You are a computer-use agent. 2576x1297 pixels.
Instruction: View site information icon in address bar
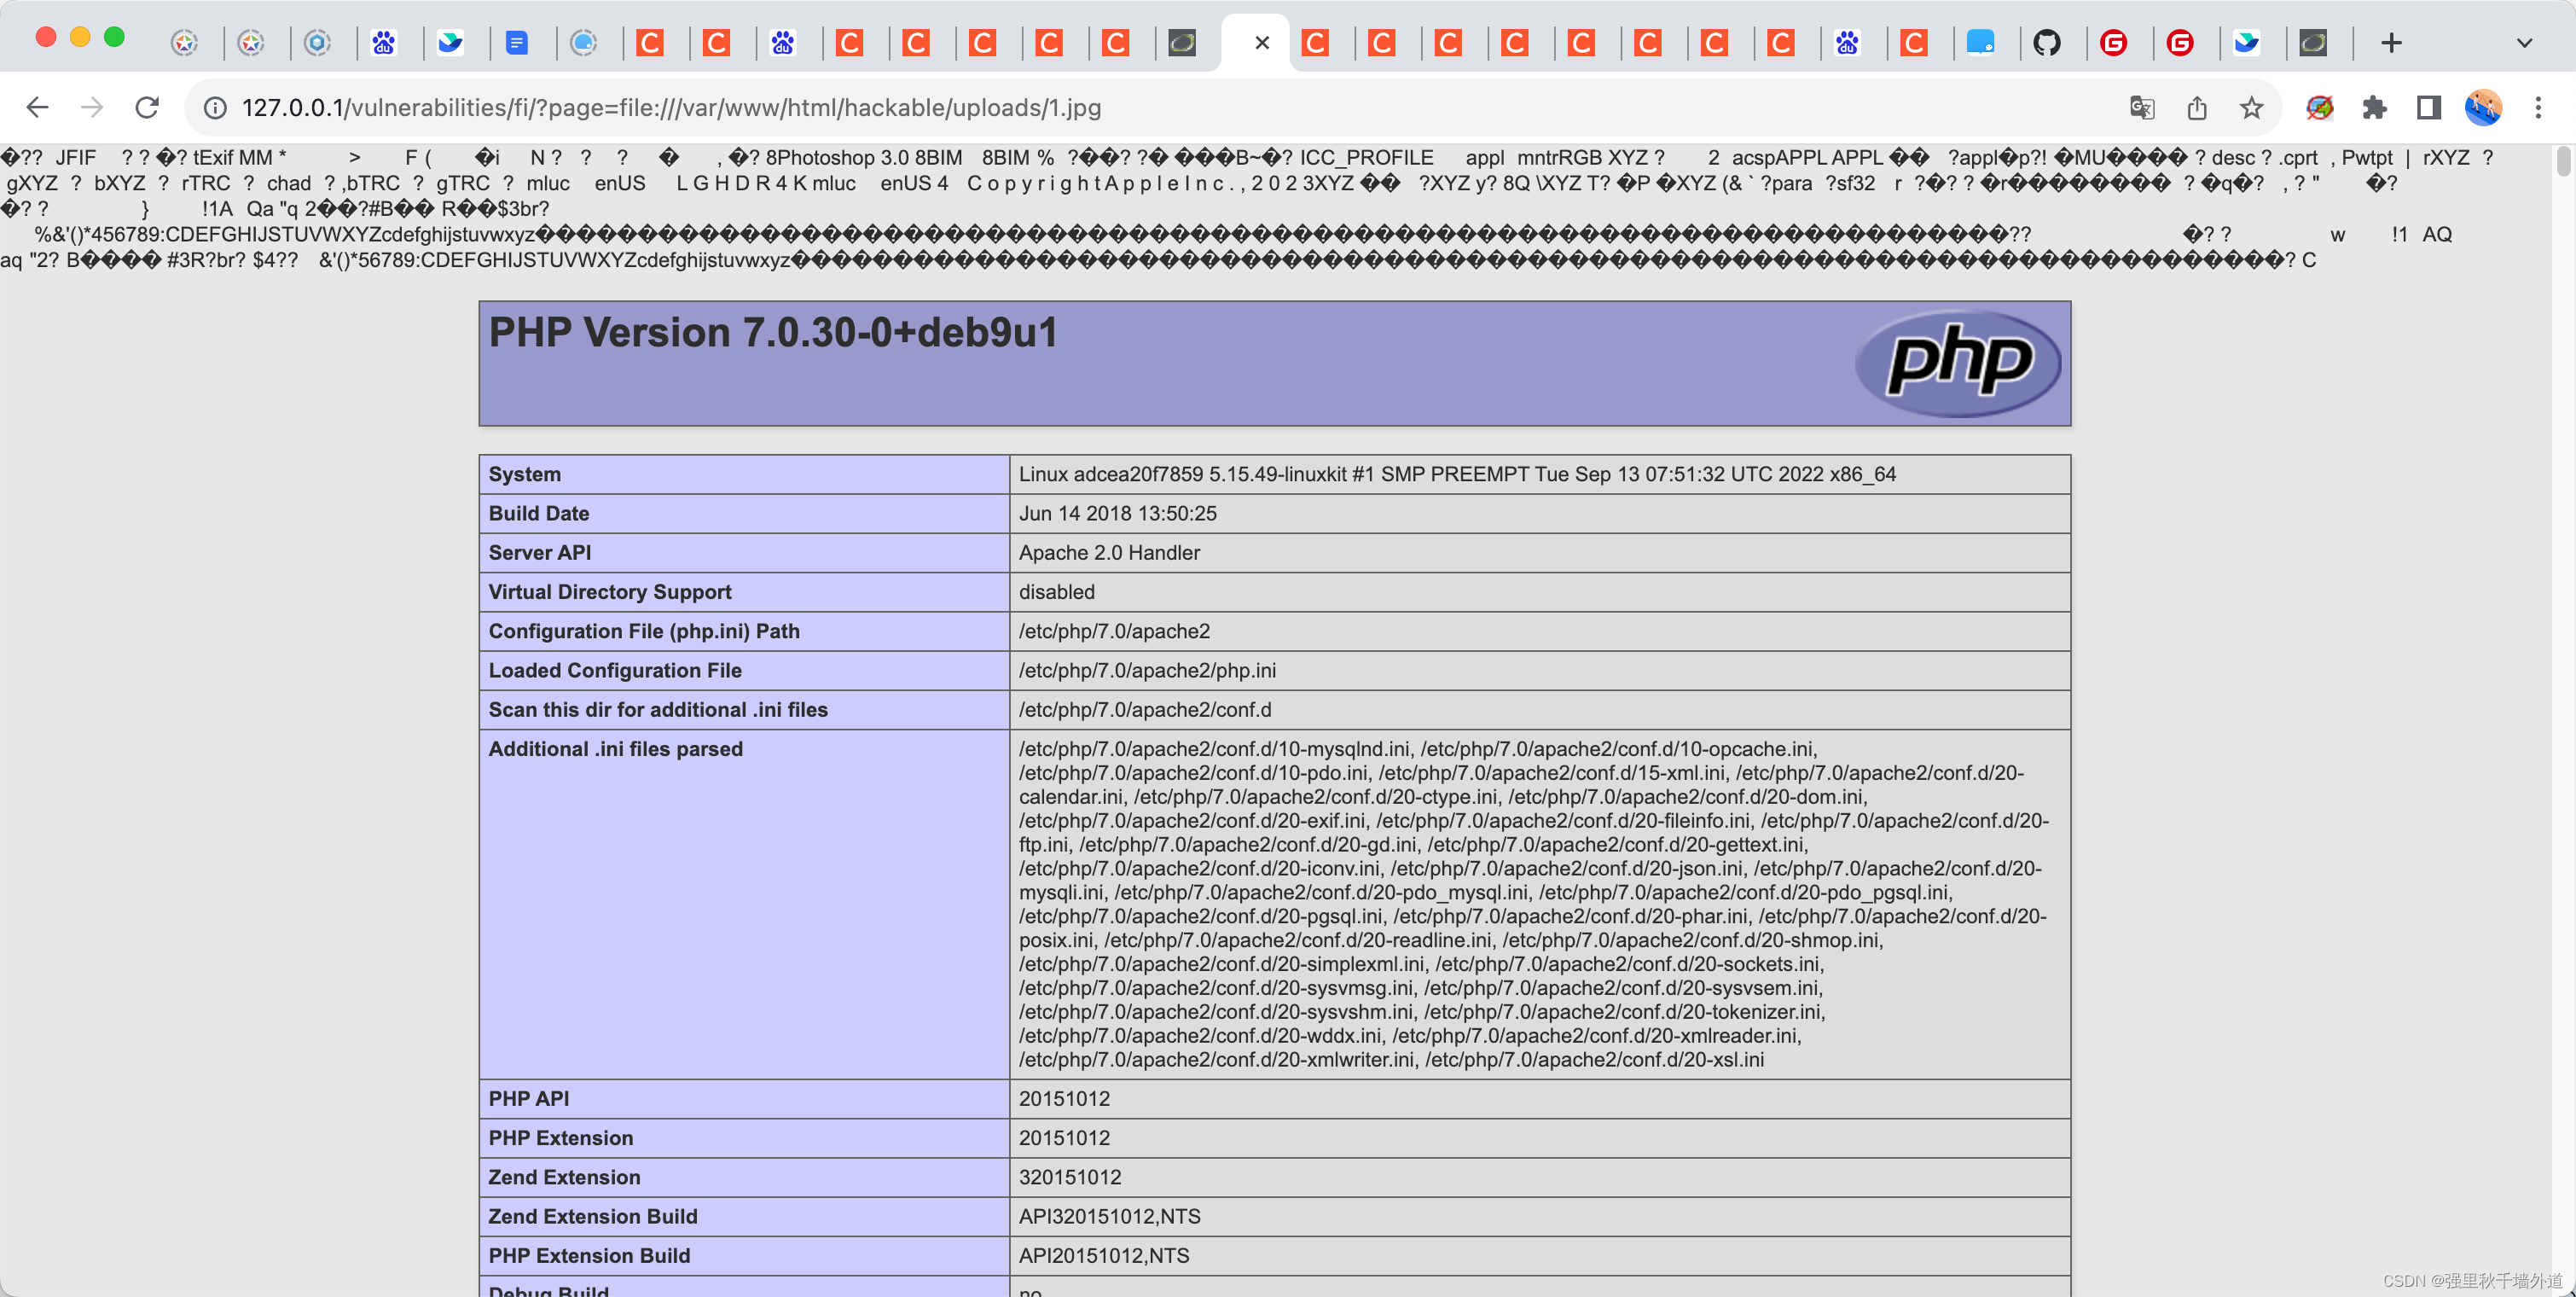(x=215, y=107)
